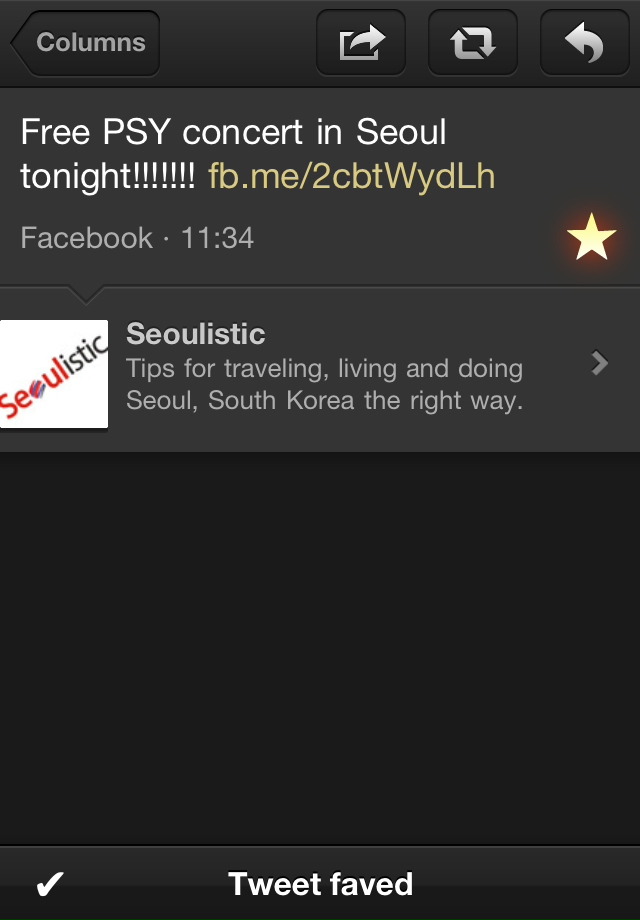The image size is (640, 920).
Task: Tap the word 'tonight!!!!!!!!' in the tweet
Action: point(108,176)
